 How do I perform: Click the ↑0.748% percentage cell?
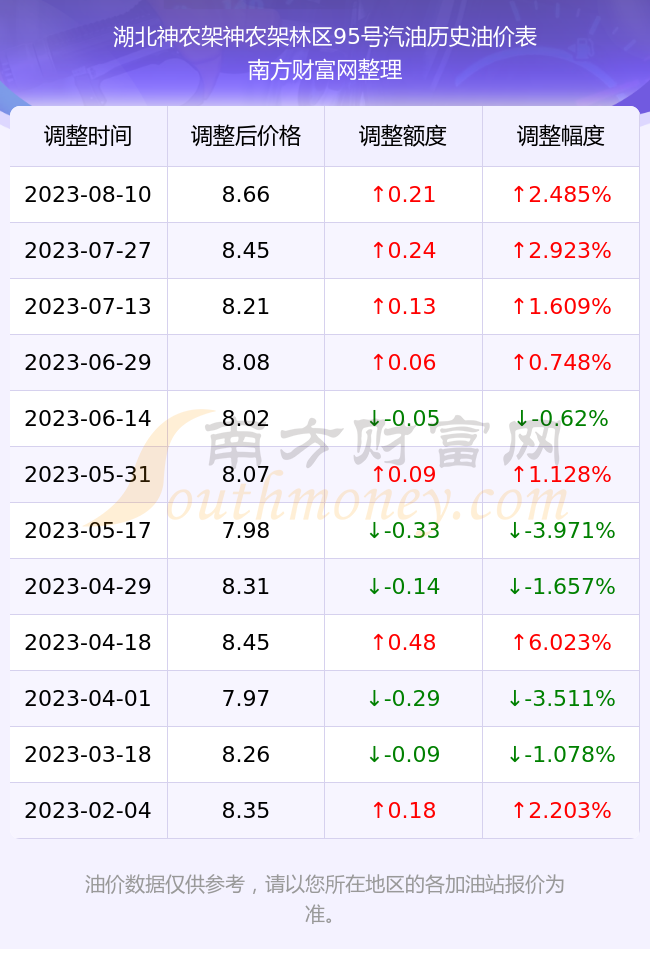point(561,362)
